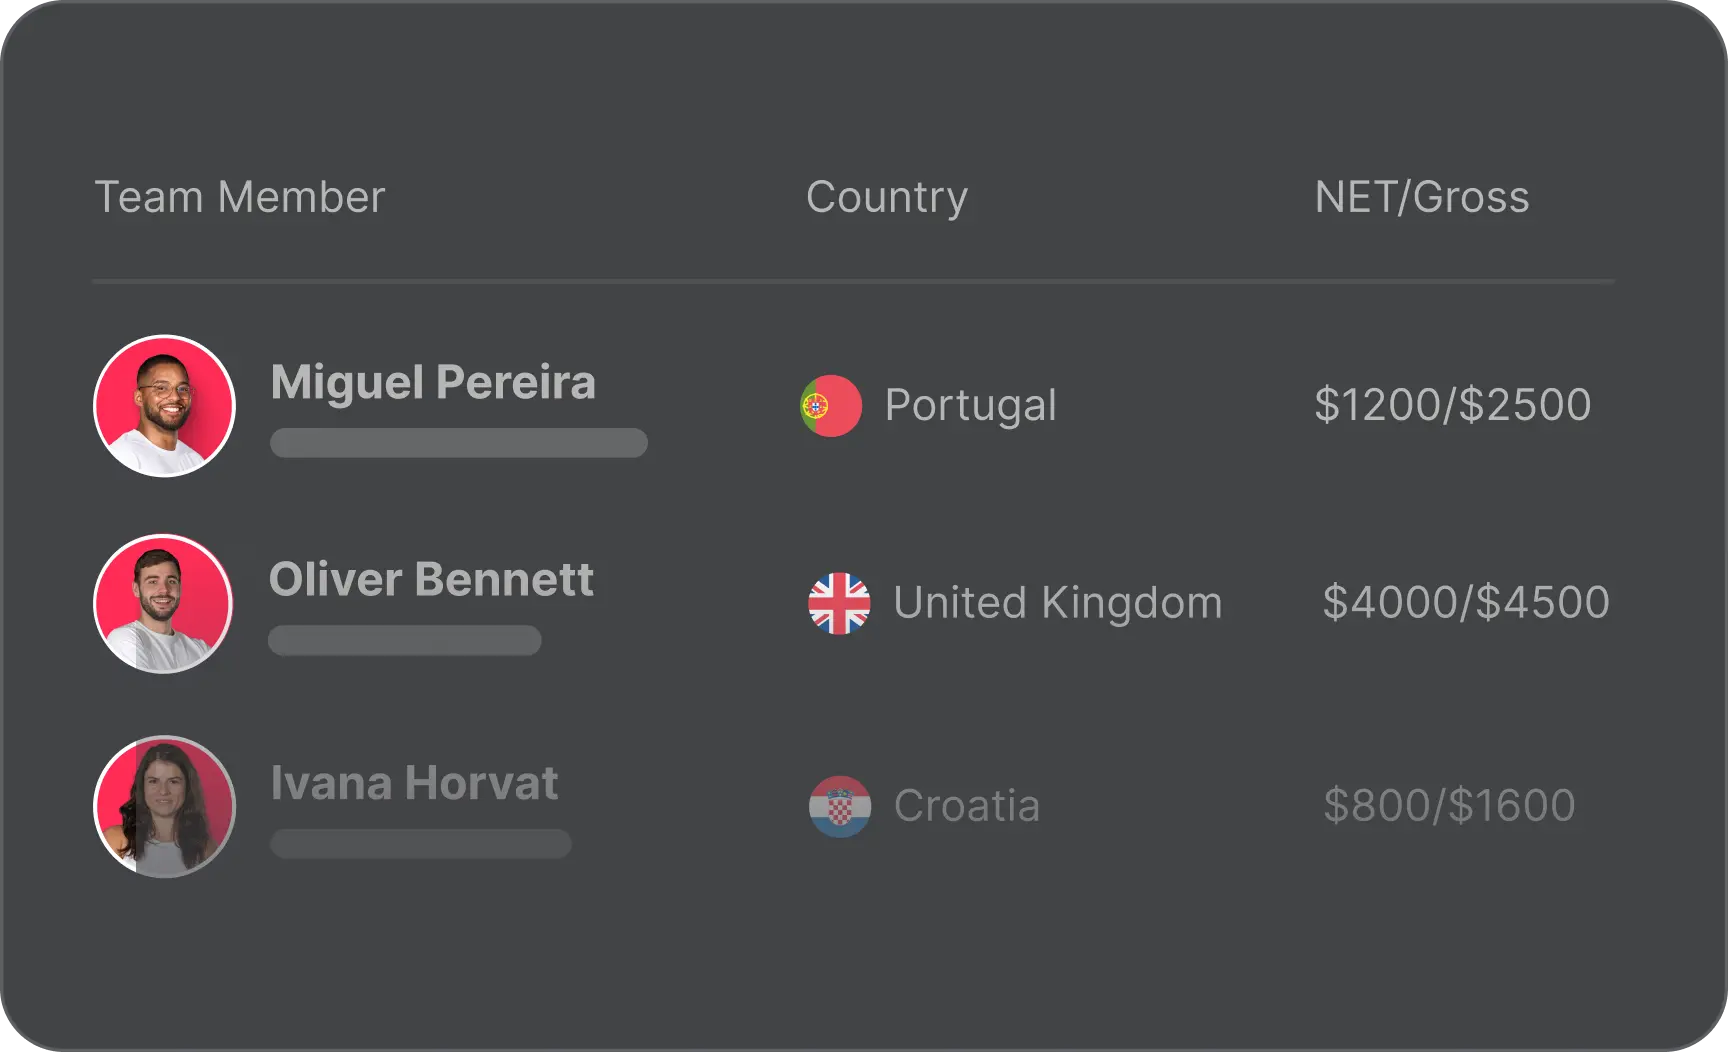Click Miguel Pereira's profile avatar

(x=165, y=406)
